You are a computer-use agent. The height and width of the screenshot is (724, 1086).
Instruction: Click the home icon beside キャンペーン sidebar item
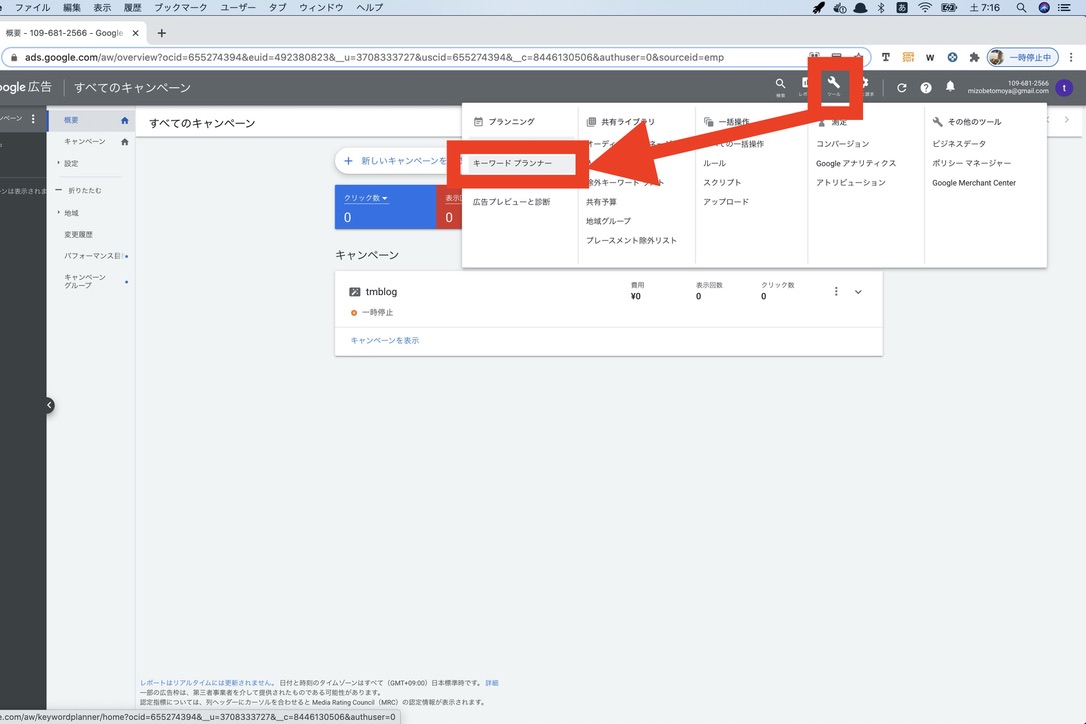click(125, 142)
